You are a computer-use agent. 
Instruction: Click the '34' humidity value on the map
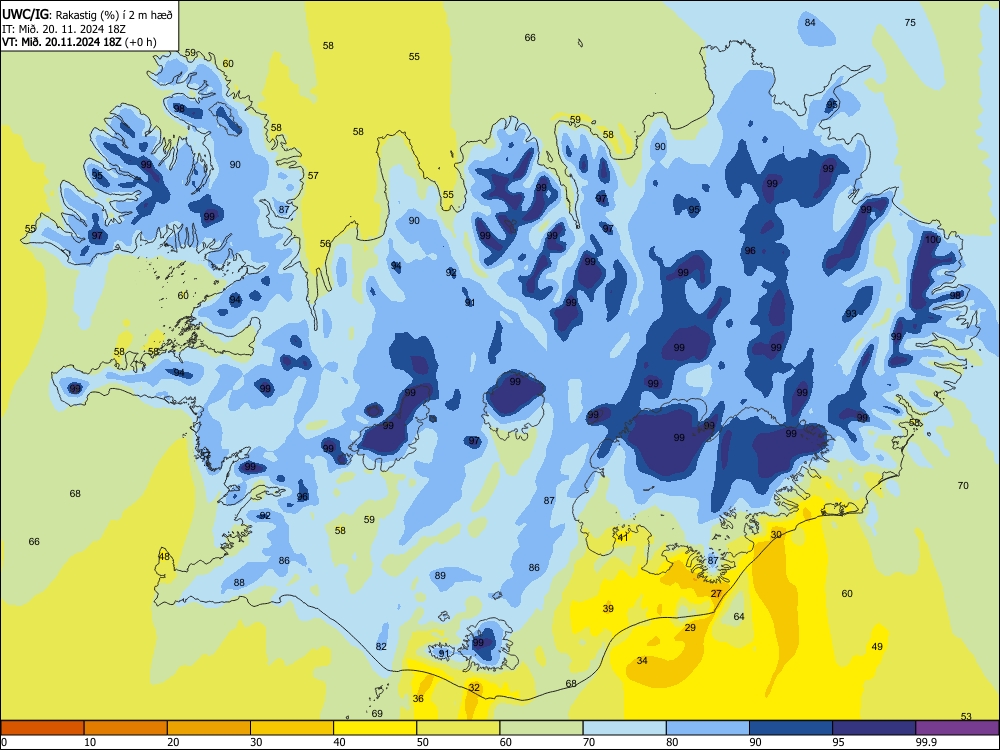click(642, 660)
